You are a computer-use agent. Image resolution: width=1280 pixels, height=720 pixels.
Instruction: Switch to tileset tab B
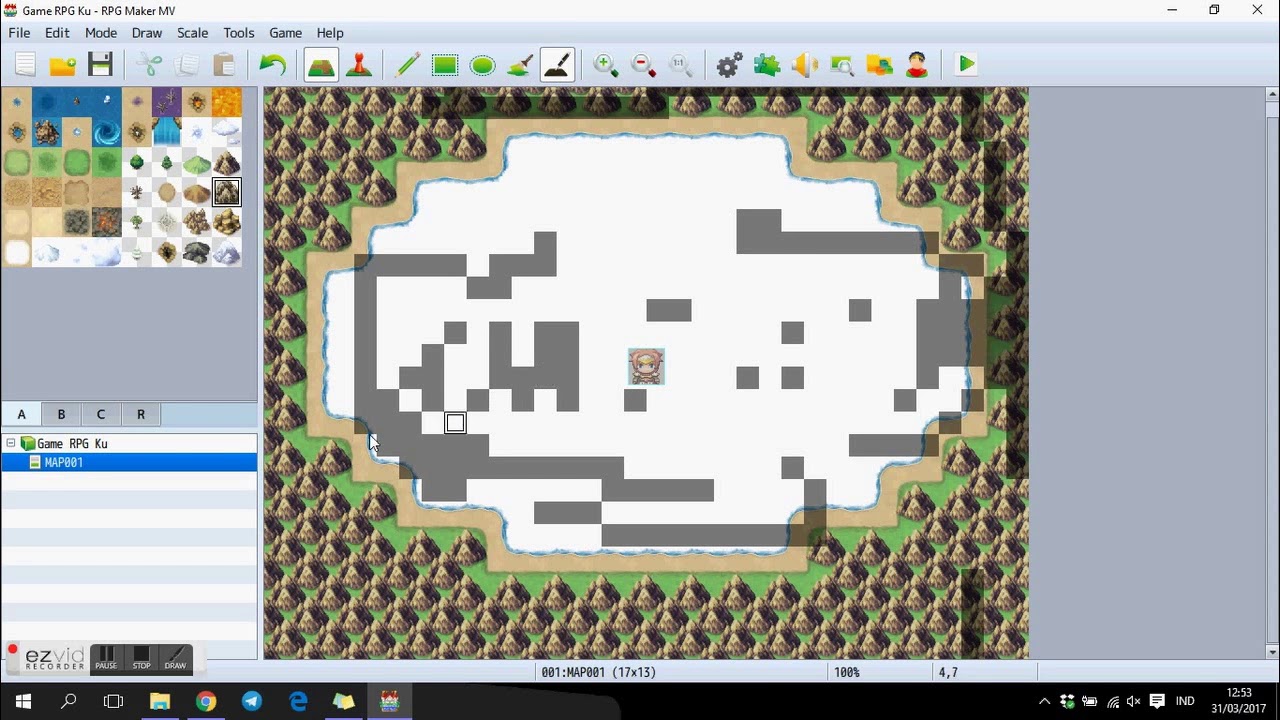pyautogui.click(x=61, y=414)
